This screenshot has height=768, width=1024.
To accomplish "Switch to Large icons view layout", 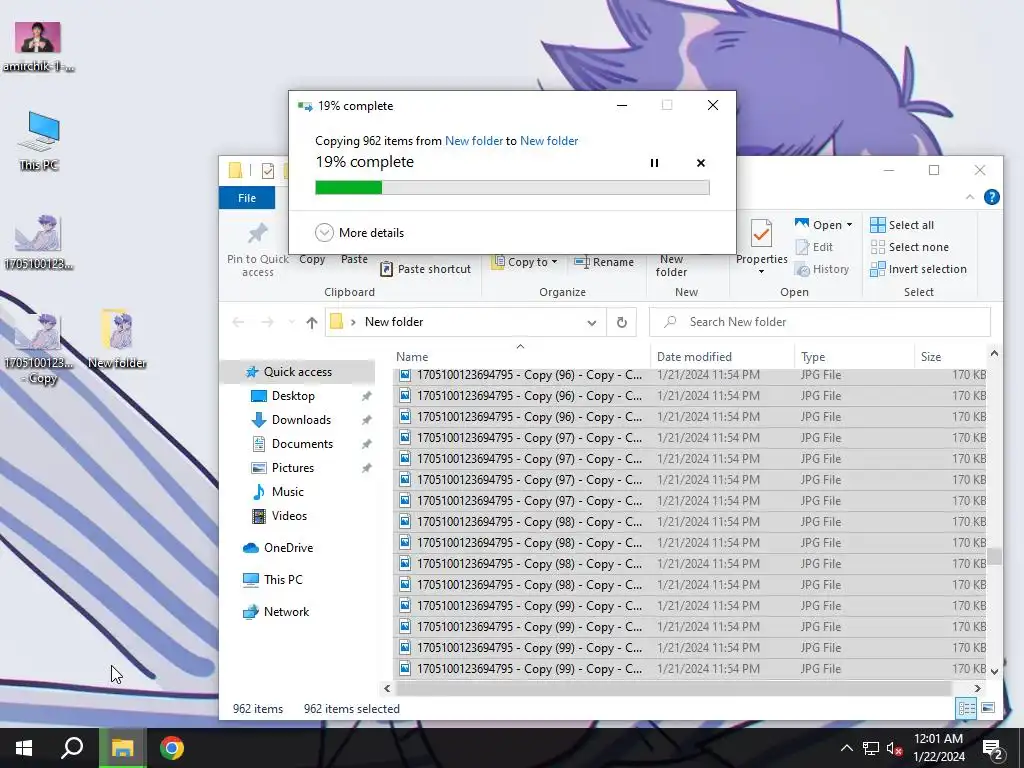I will pyautogui.click(x=988, y=708).
